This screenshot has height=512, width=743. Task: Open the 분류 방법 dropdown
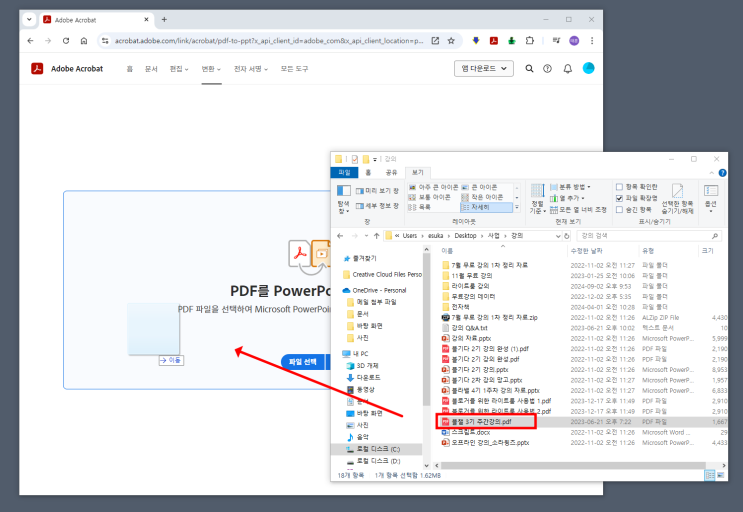[570, 187]
